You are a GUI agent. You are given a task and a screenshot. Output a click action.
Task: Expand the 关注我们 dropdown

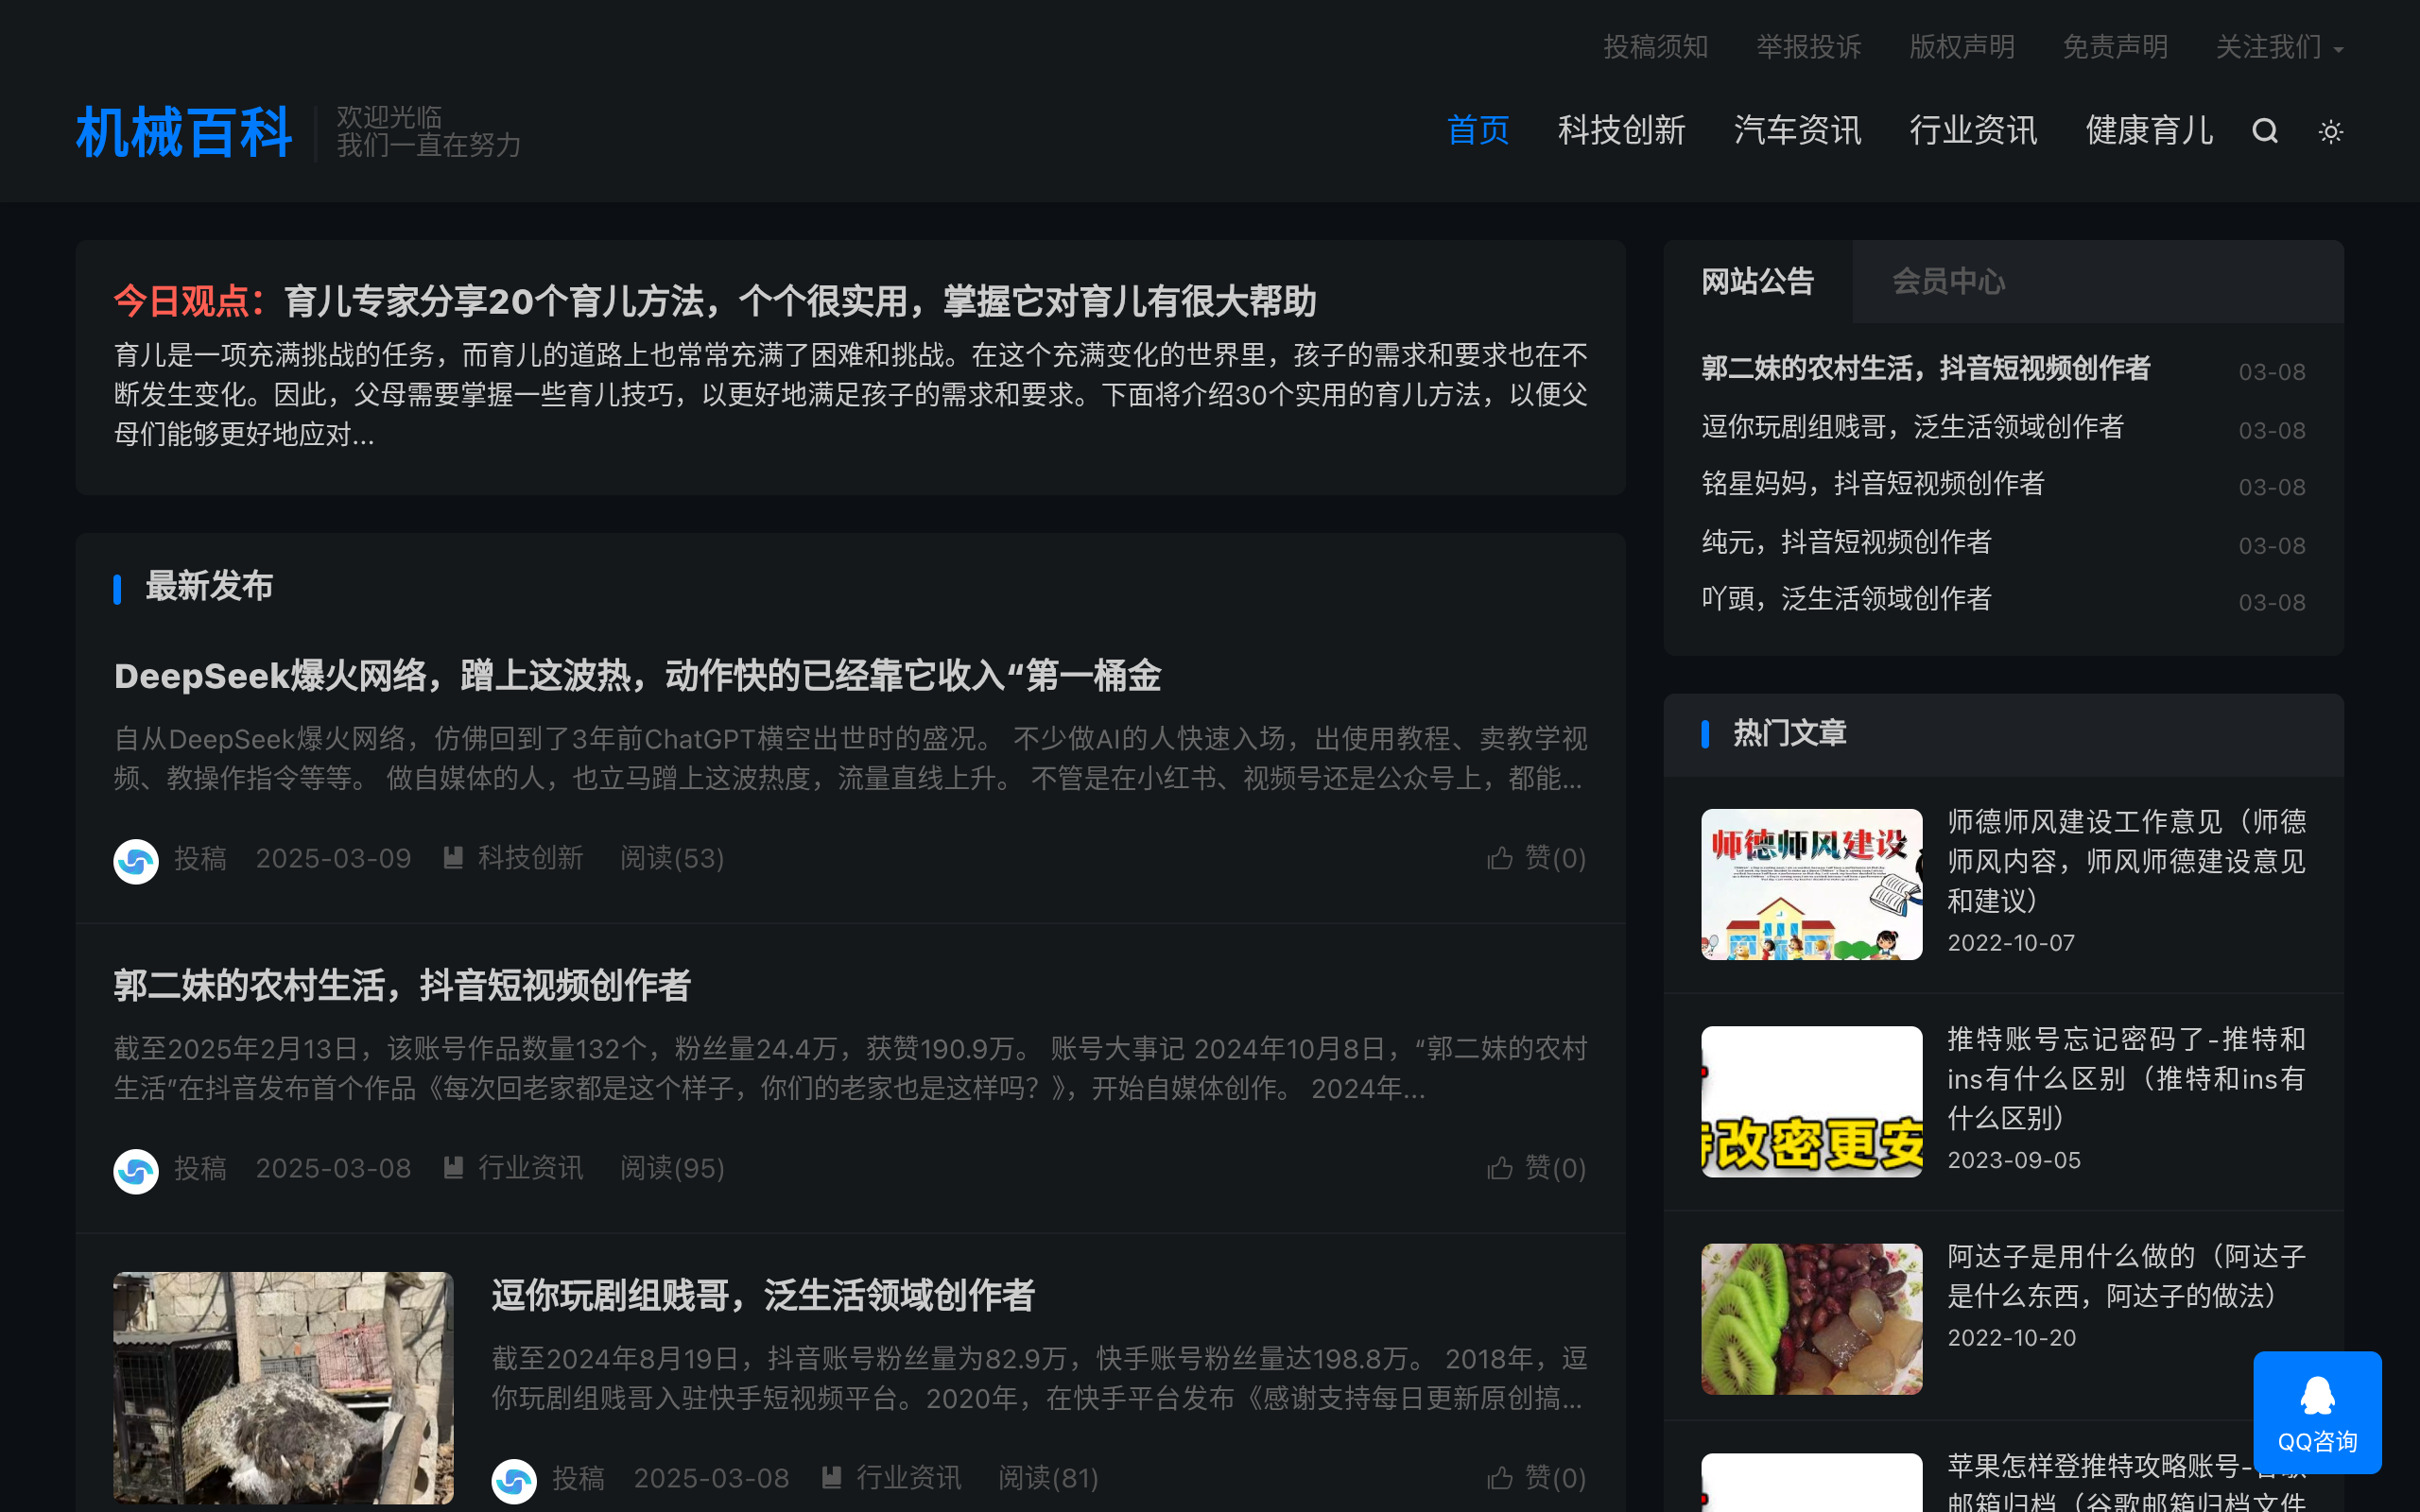pos(2279,47)
